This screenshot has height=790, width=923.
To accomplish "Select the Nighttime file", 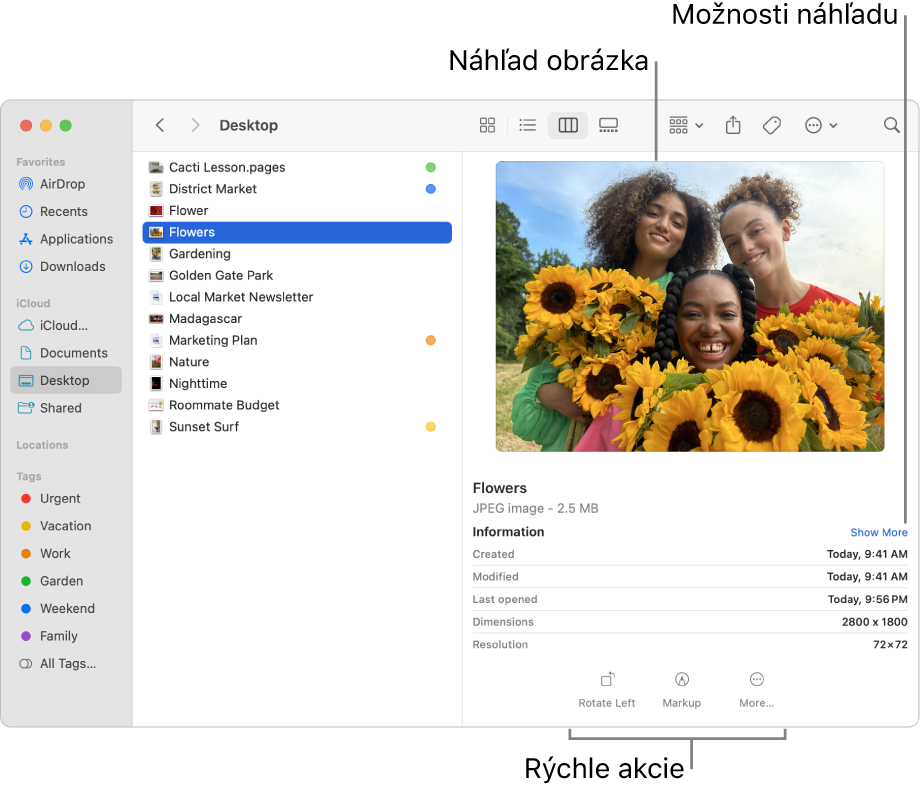I will 297,384.
